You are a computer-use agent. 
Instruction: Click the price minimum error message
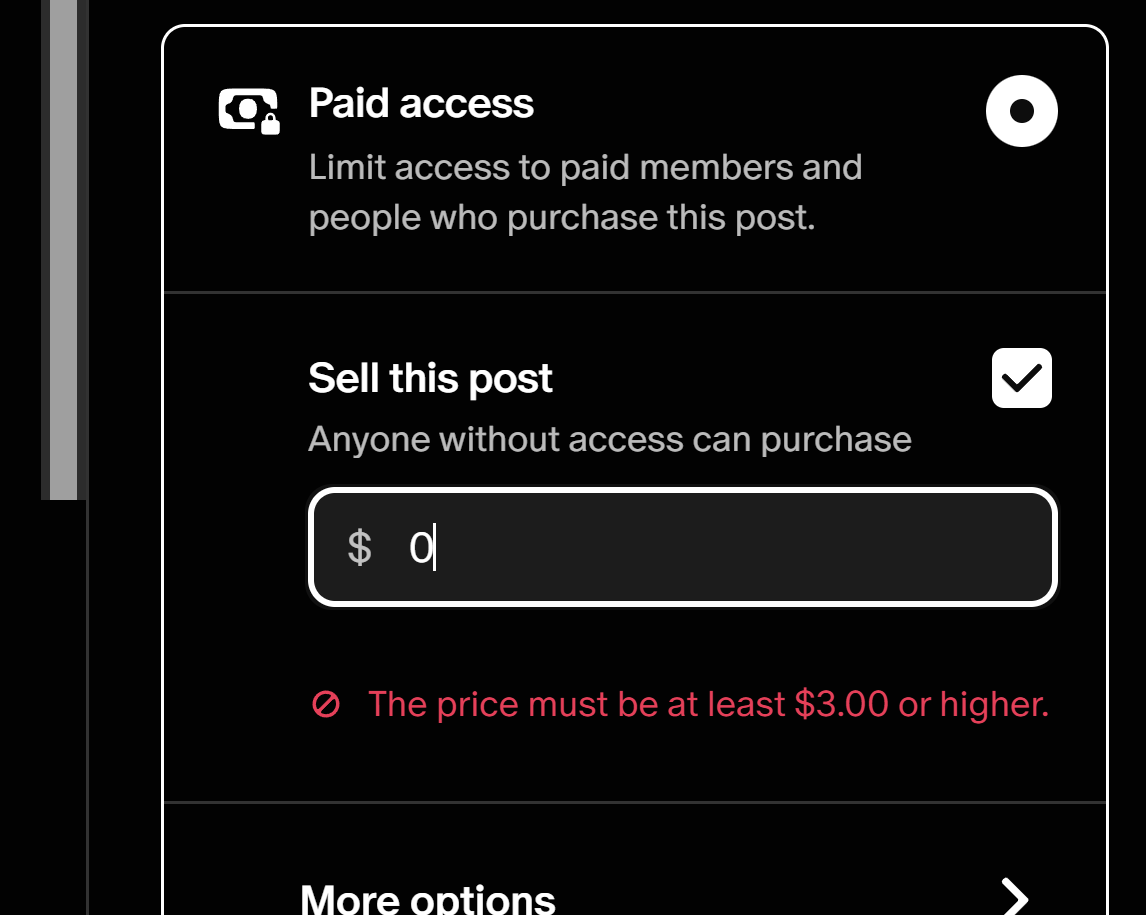coord(708,705)
